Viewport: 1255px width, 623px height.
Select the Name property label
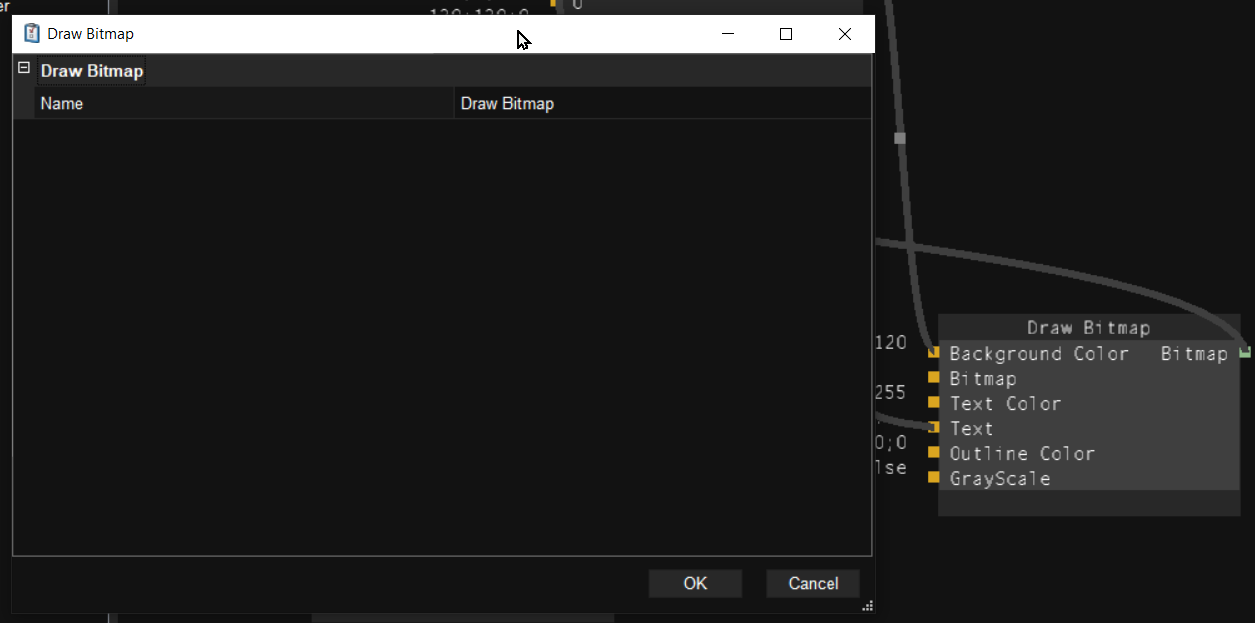pyautogui.click(x=62, y=104)
